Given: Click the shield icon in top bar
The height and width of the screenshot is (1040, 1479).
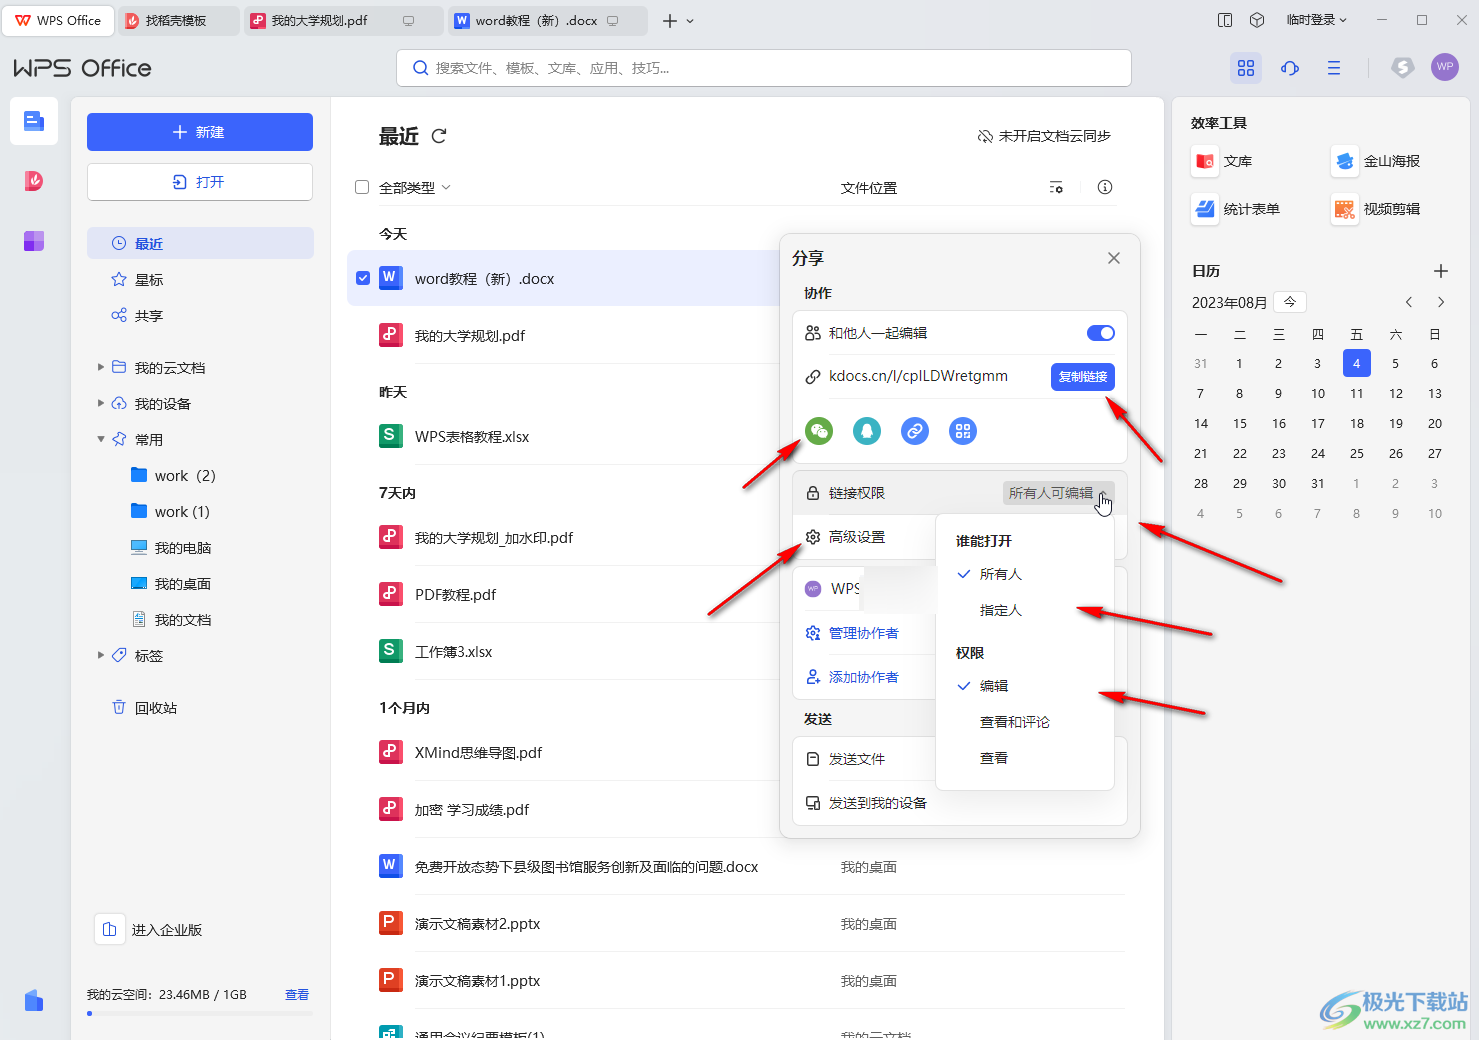Looking at the screenshot, I should 1403,67.
